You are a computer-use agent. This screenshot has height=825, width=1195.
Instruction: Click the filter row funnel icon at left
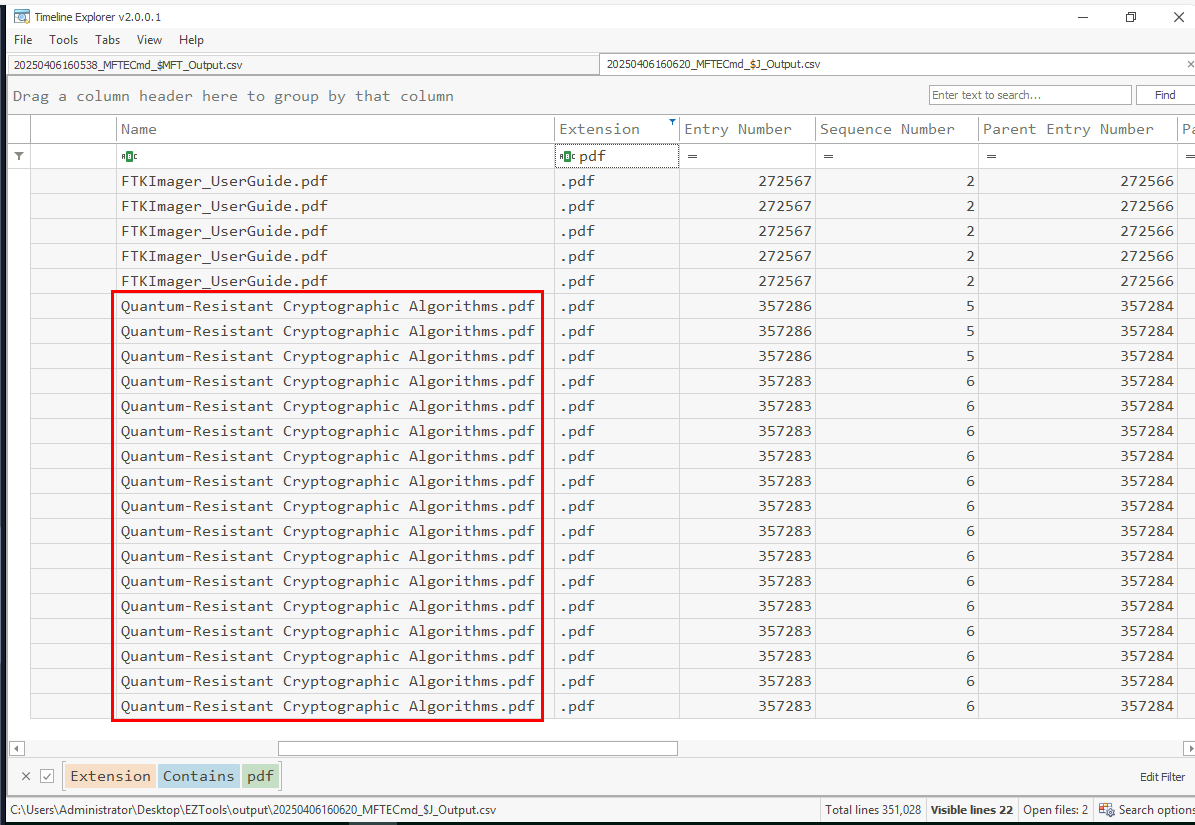coord(19,156)
